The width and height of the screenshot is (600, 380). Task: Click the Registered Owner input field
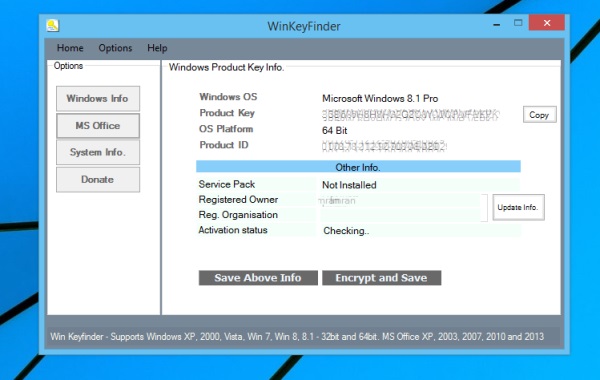pyautogui.click(x=400, y=201)
